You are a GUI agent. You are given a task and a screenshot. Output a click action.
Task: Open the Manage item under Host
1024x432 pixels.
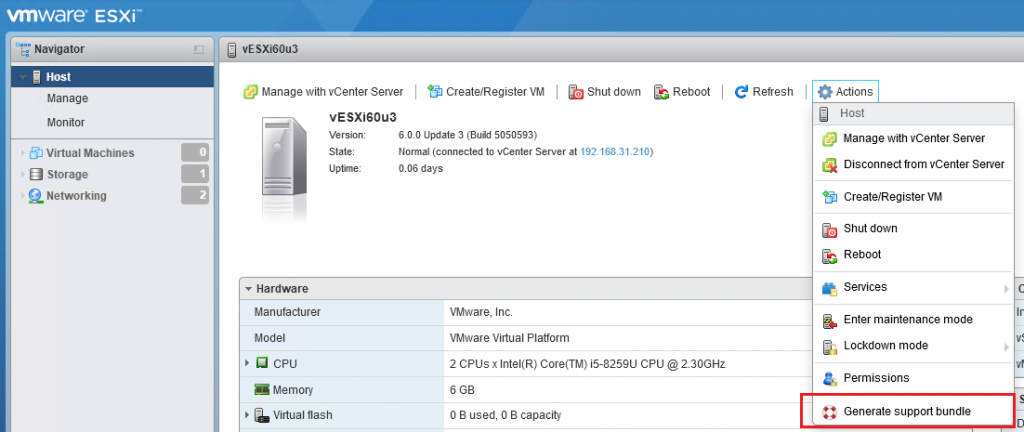click(x=67, y=99)
